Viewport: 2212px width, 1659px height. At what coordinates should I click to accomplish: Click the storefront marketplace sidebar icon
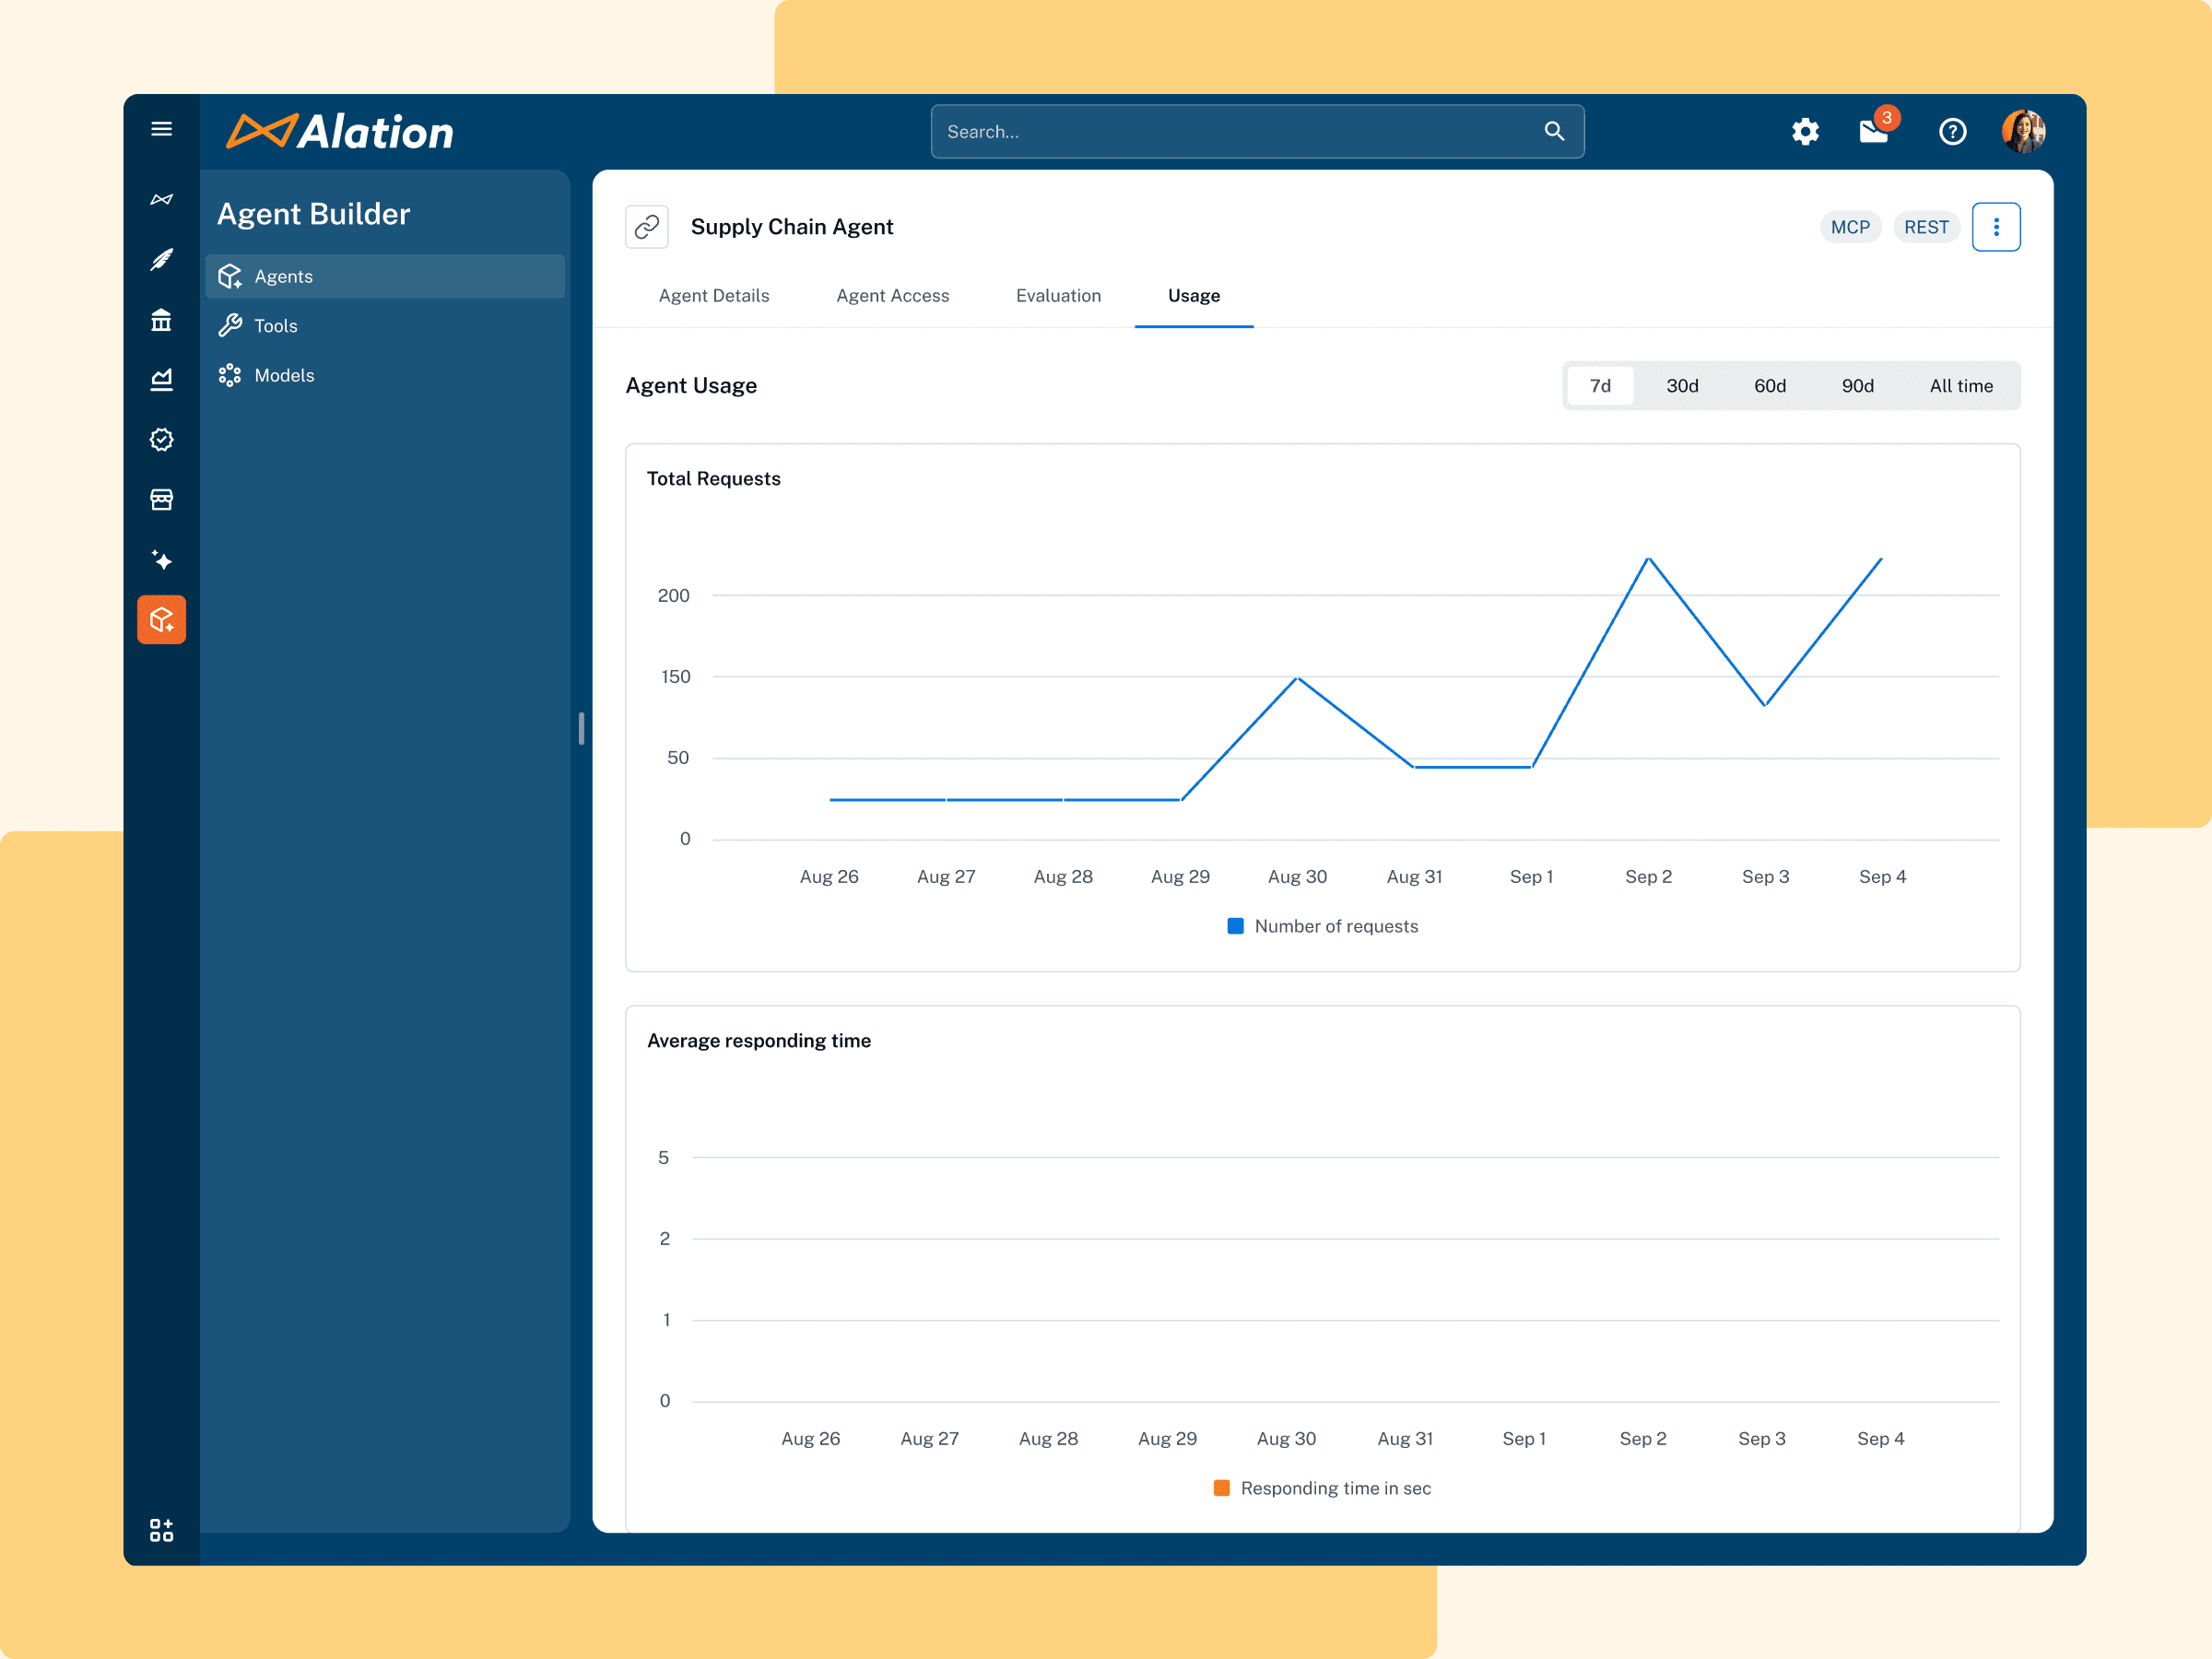click(161, 499)
